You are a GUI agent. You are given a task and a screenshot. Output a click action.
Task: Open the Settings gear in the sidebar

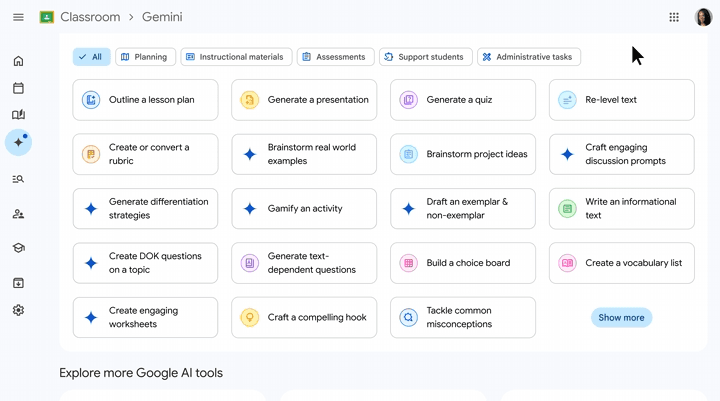[x=18, y=310]
